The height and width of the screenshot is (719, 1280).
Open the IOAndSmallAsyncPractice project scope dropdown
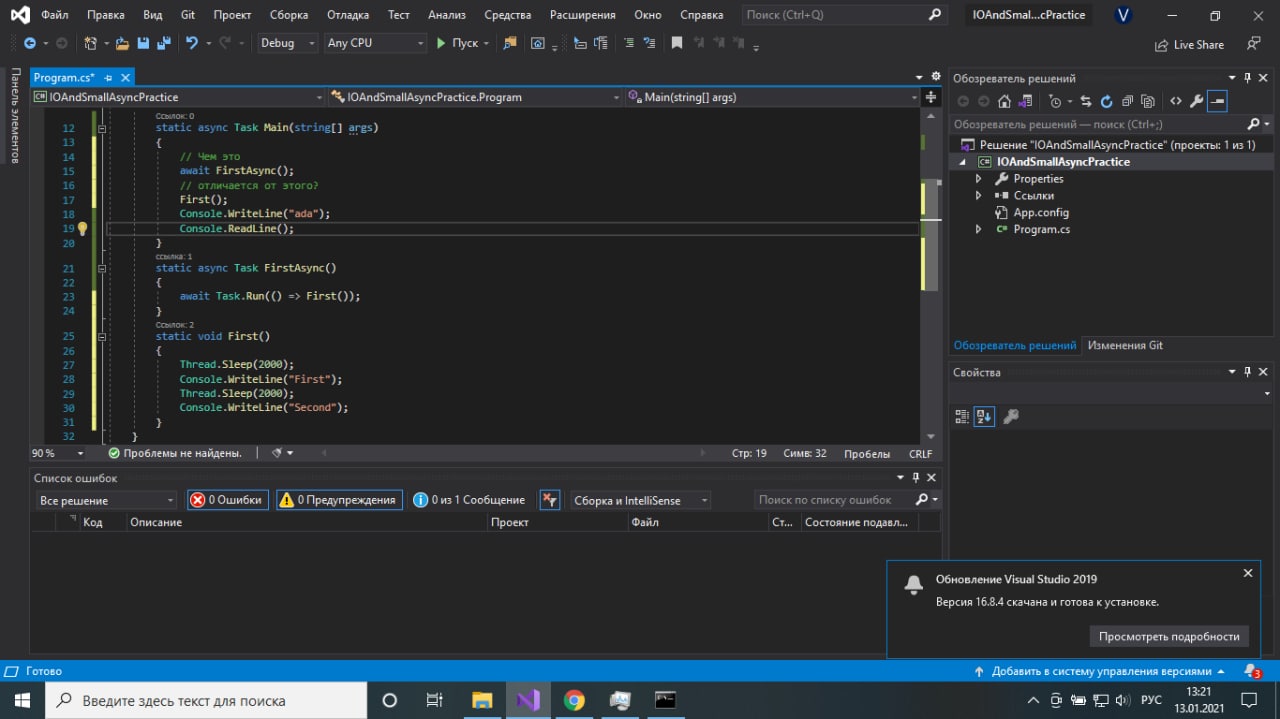[x=178, y=97]
